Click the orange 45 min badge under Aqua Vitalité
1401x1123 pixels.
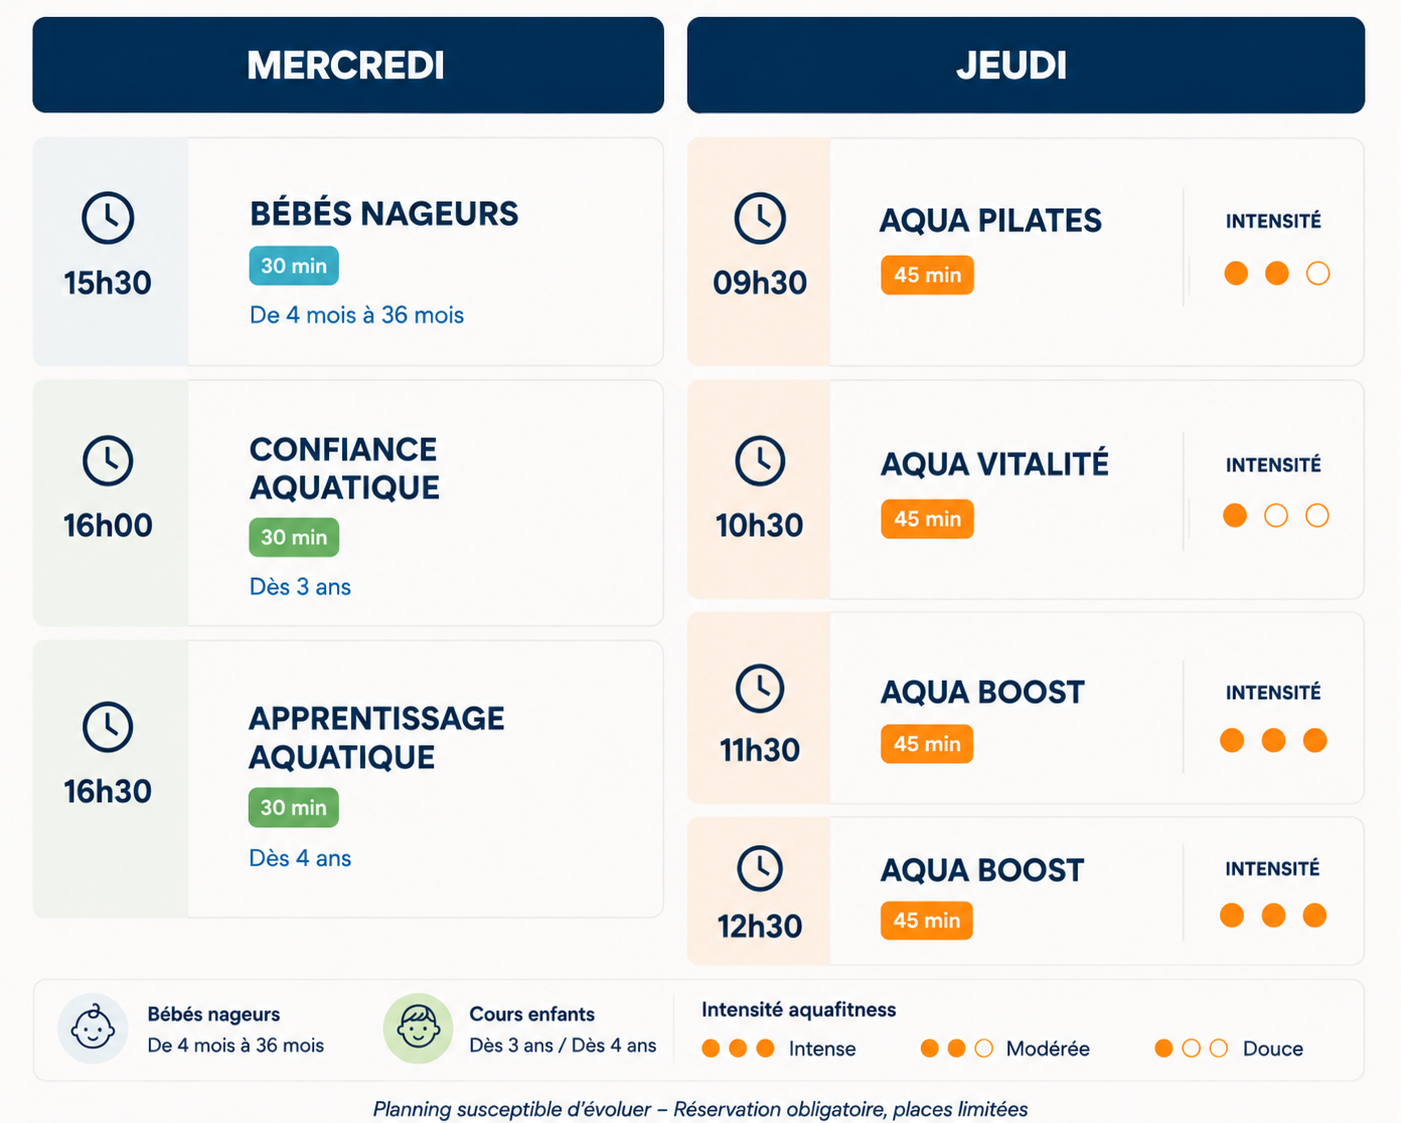[x=927, y=519]
